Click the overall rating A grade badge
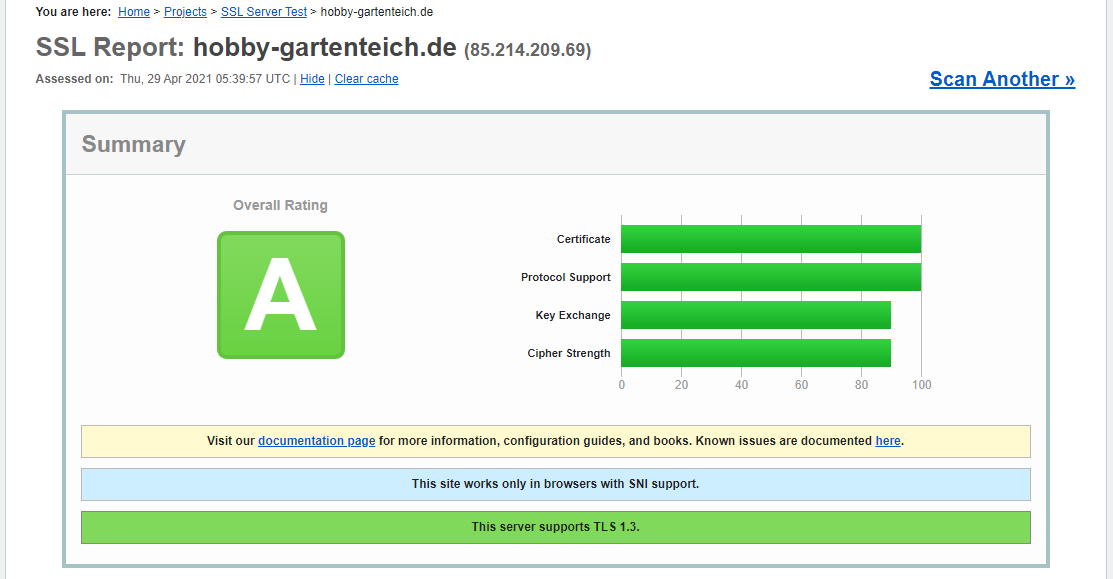This screenshot has height=579, width=1113. [x=281, y=294]
